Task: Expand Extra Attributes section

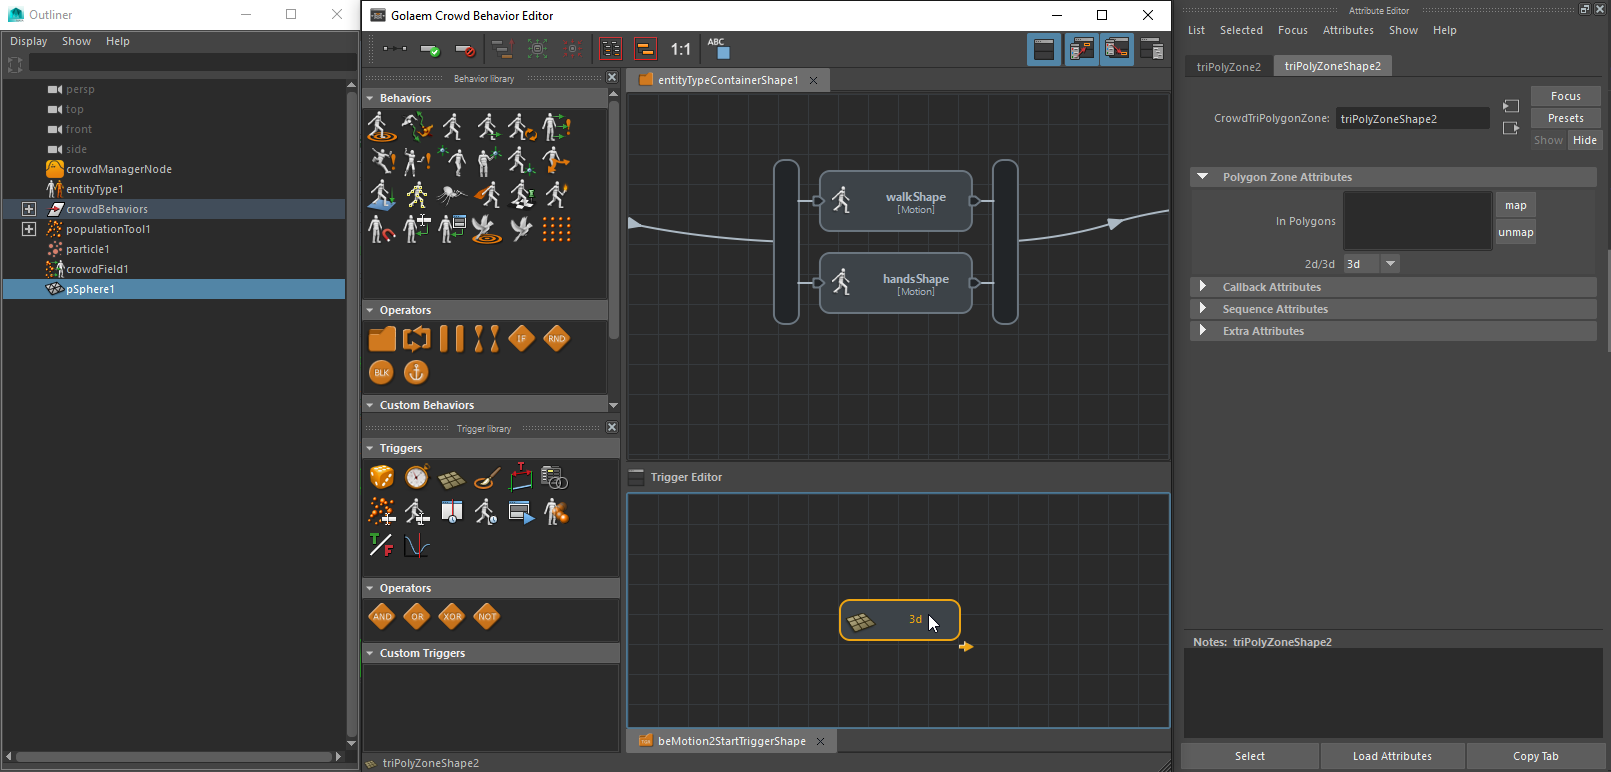Action: [x=1203, y=331]
